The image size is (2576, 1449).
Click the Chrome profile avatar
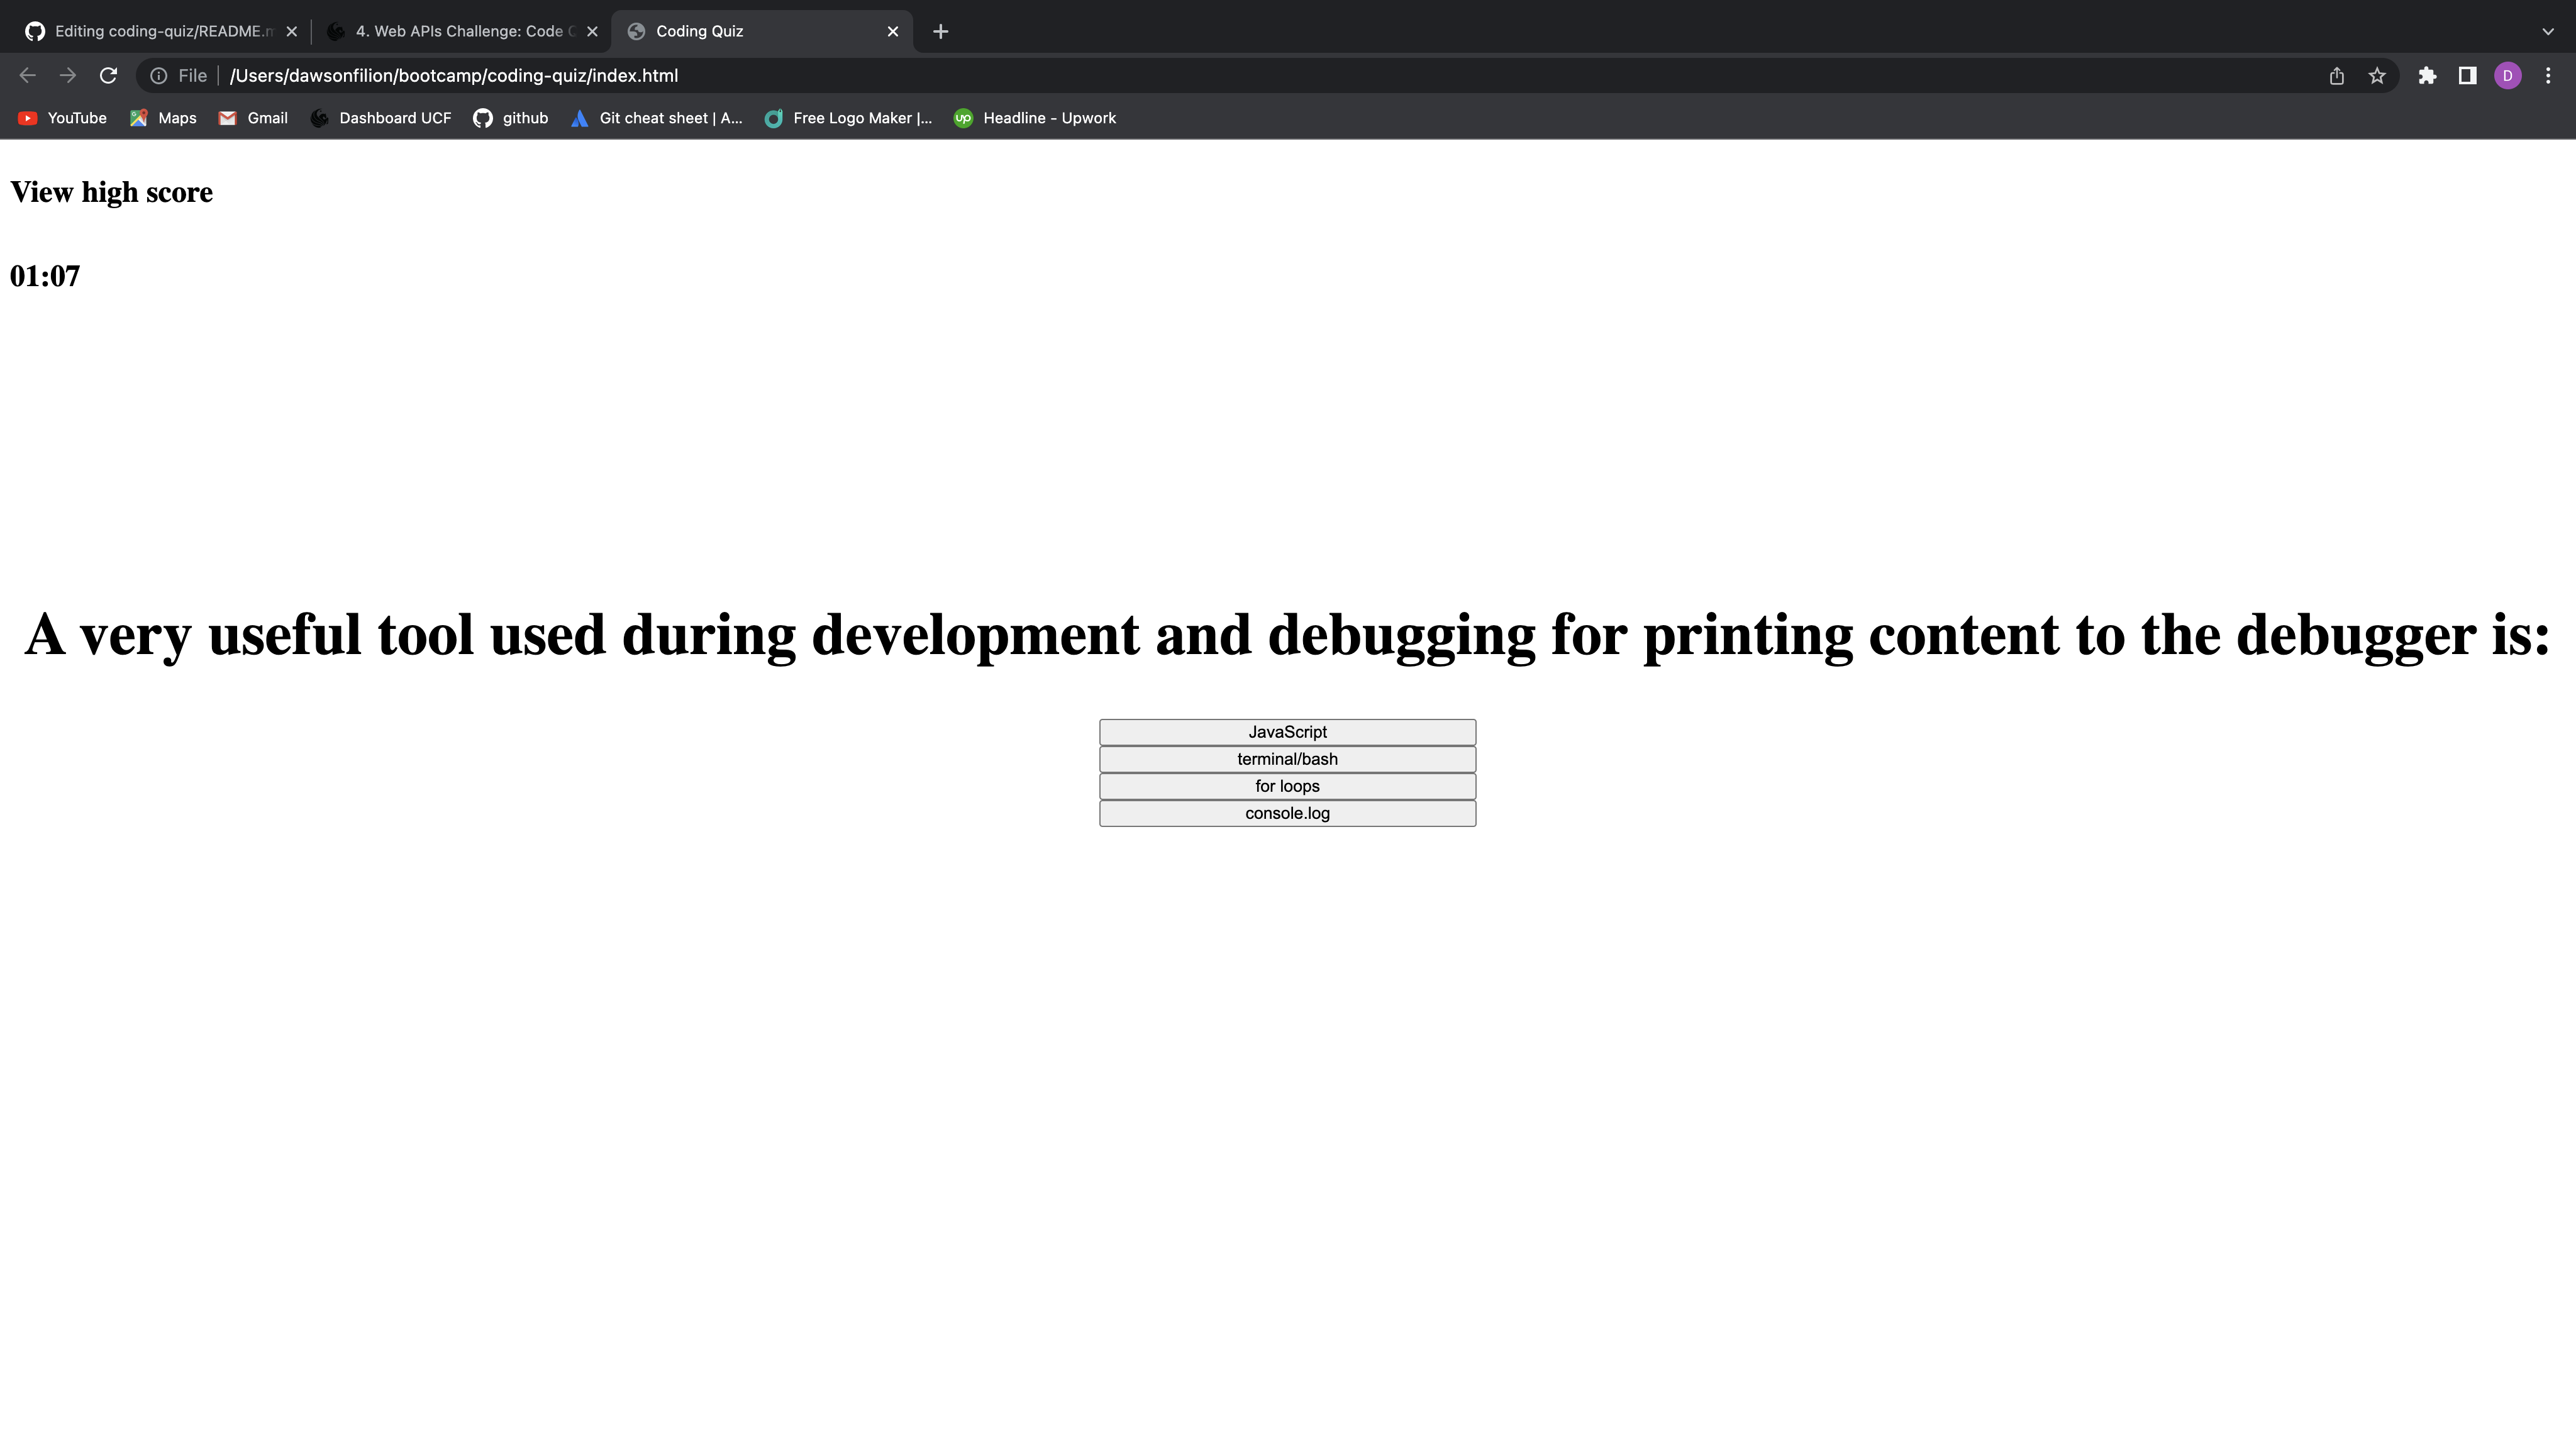click(x=2508, y=75)
